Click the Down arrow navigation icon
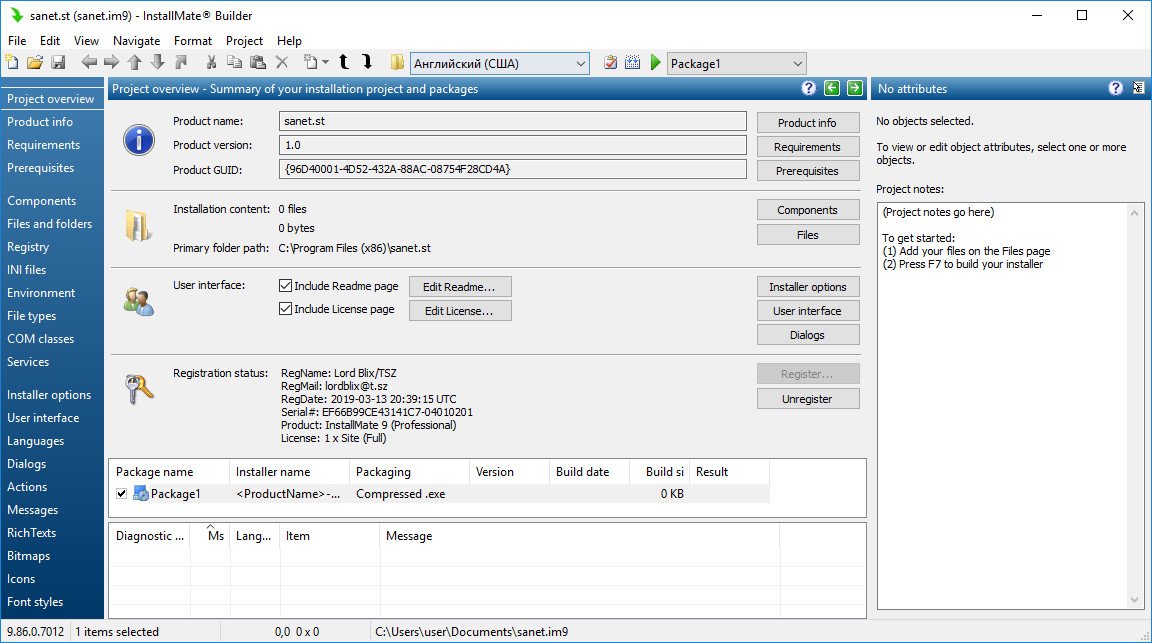Image resolution: width=1152 pixels, height=643 pixels. tap(158, 62)
